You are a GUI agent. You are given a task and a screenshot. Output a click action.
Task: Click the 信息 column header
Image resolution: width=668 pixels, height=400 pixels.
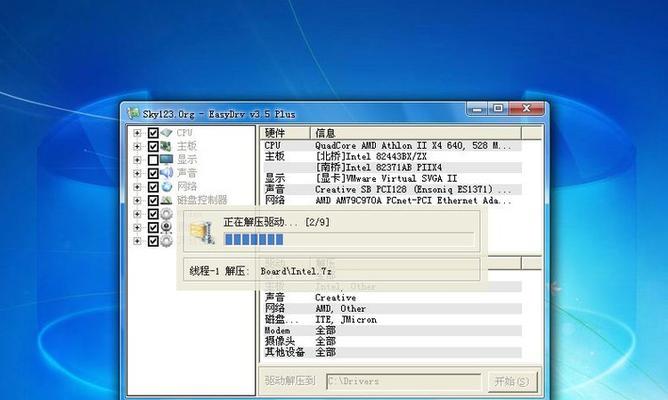[416, 133]
